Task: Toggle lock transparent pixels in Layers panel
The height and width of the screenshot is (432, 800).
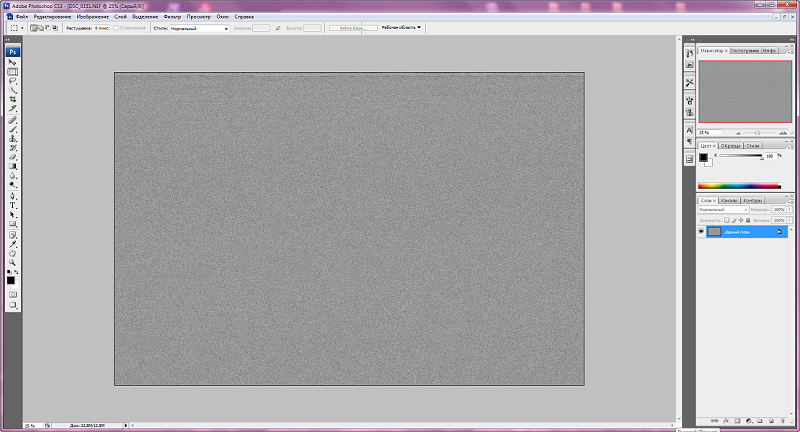Action: point(727,220)
